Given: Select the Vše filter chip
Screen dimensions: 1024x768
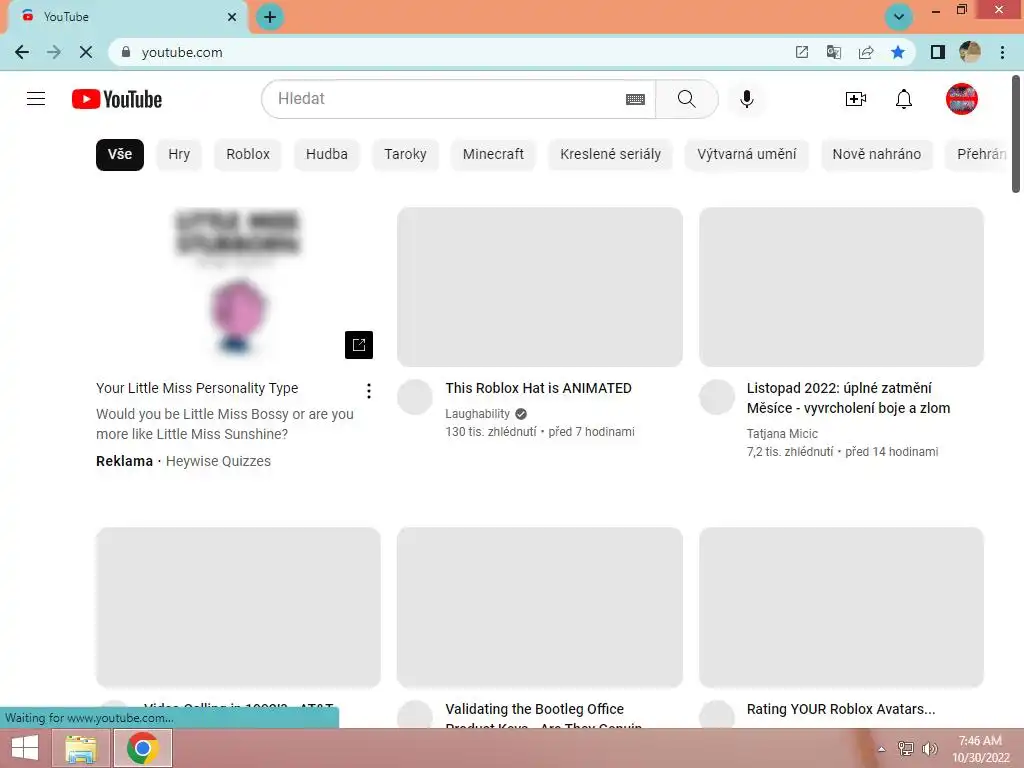Looking at the screenshot, I should point(120,155).
